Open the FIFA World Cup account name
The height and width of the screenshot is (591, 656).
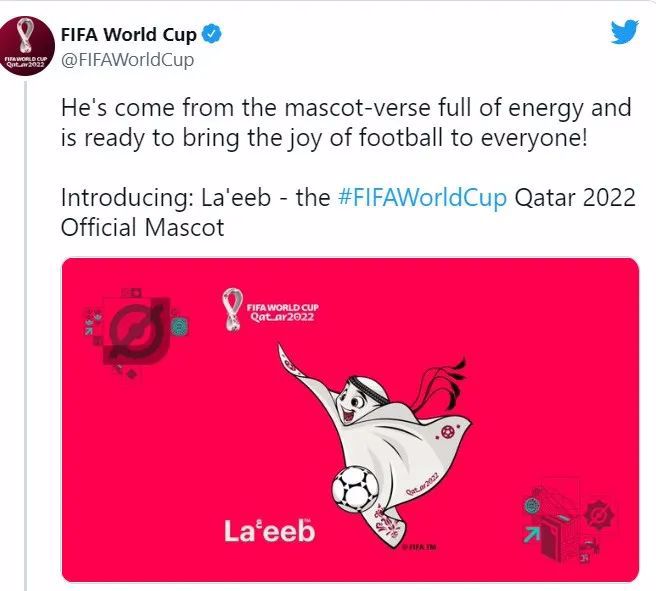coord(129,35)
